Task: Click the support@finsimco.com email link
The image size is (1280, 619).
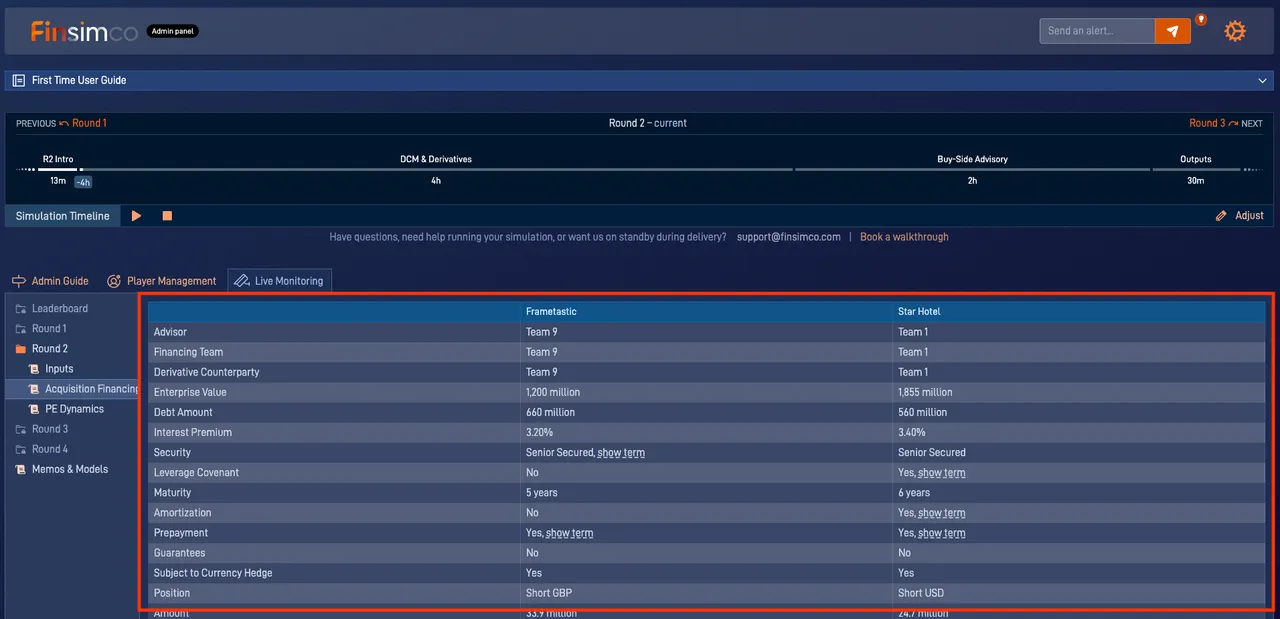Action: (788, 237)
